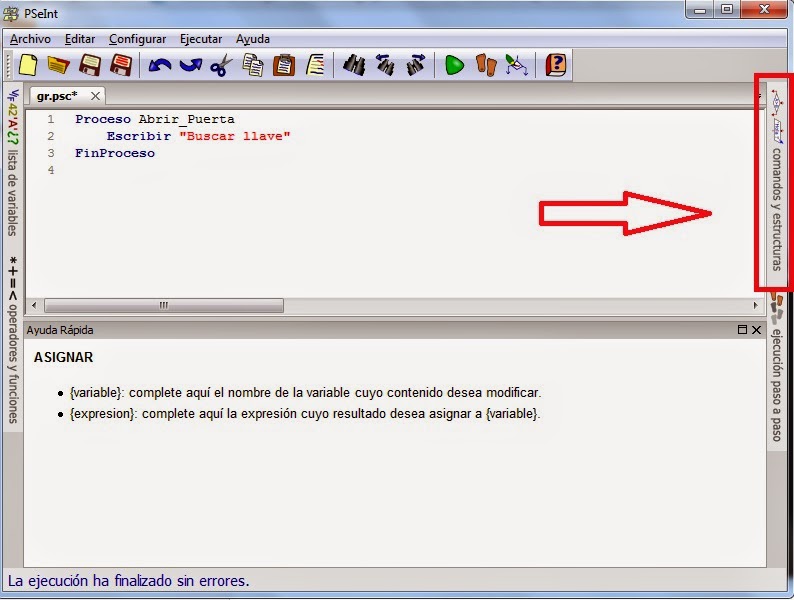Start step-by-step execution with the footprints icon
794x600 pixels.
[486, 66]
